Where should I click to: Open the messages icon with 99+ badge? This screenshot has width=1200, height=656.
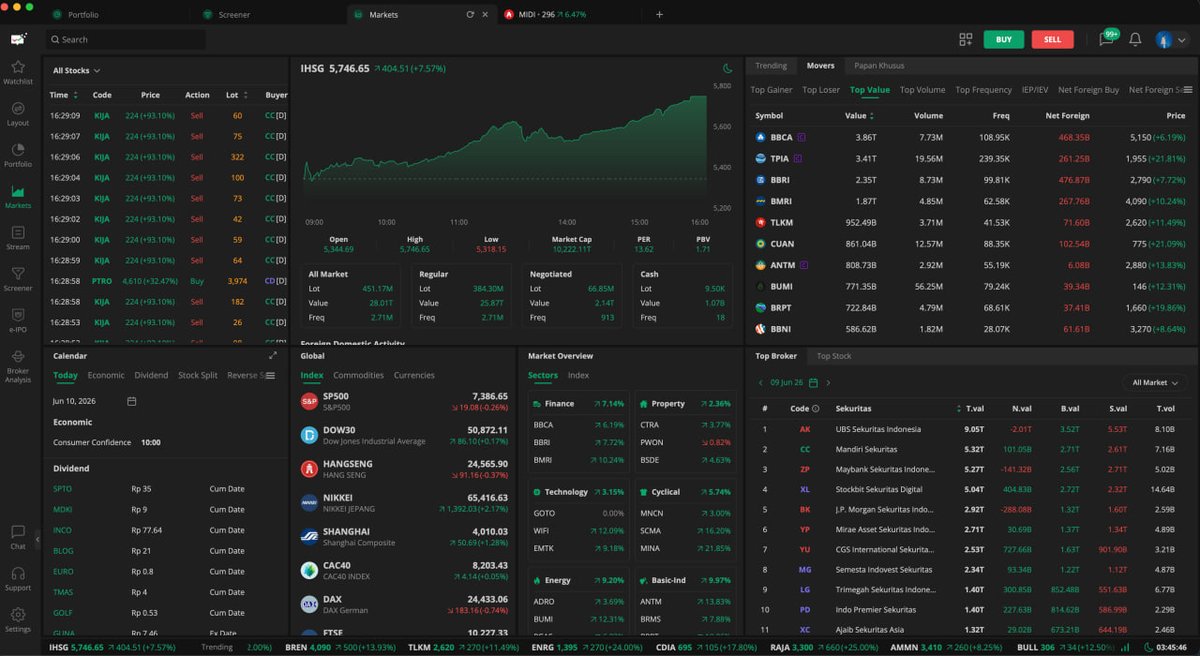coord(1107,39)
